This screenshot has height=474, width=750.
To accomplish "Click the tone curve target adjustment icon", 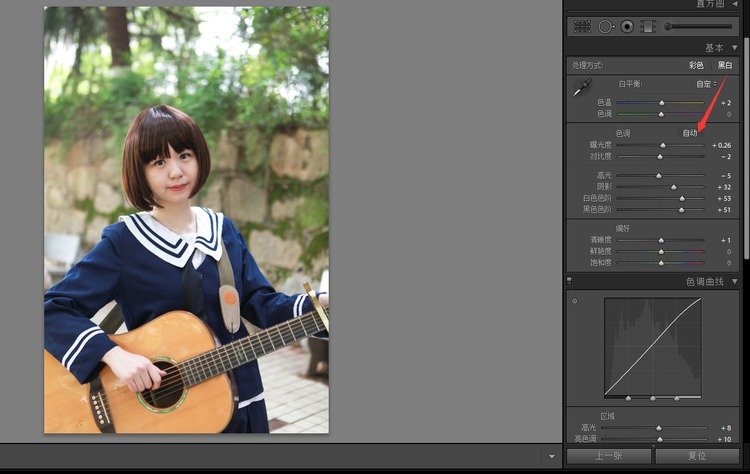I will [x=574, y=301].
